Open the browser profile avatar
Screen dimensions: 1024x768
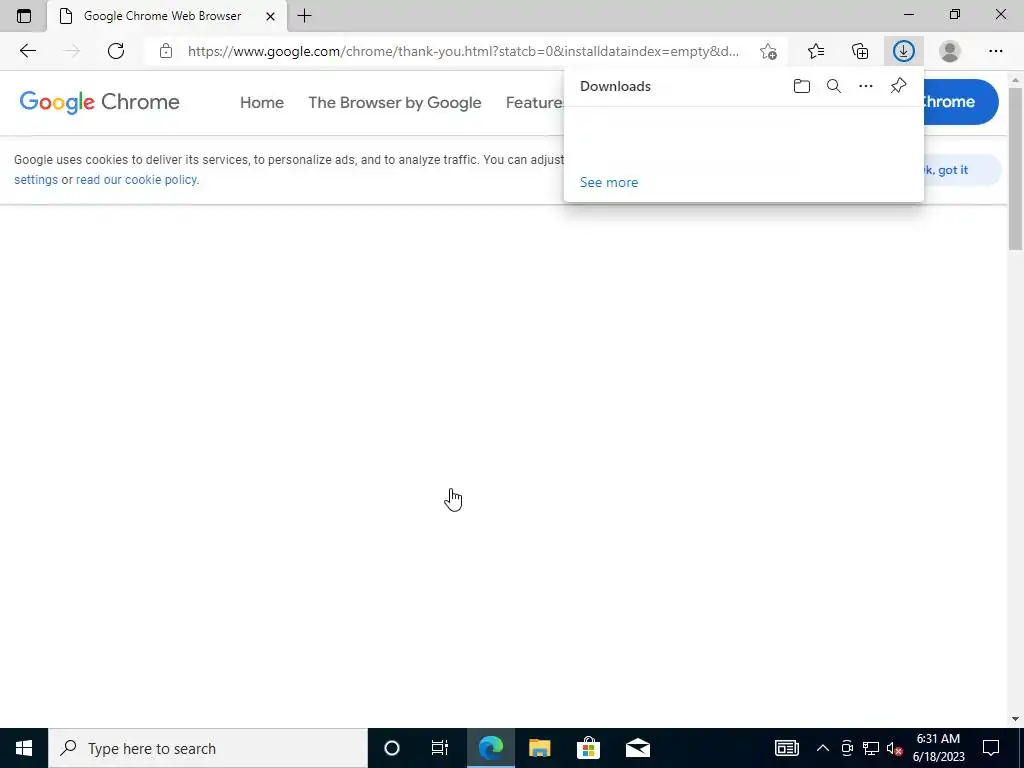click(950, 51)
